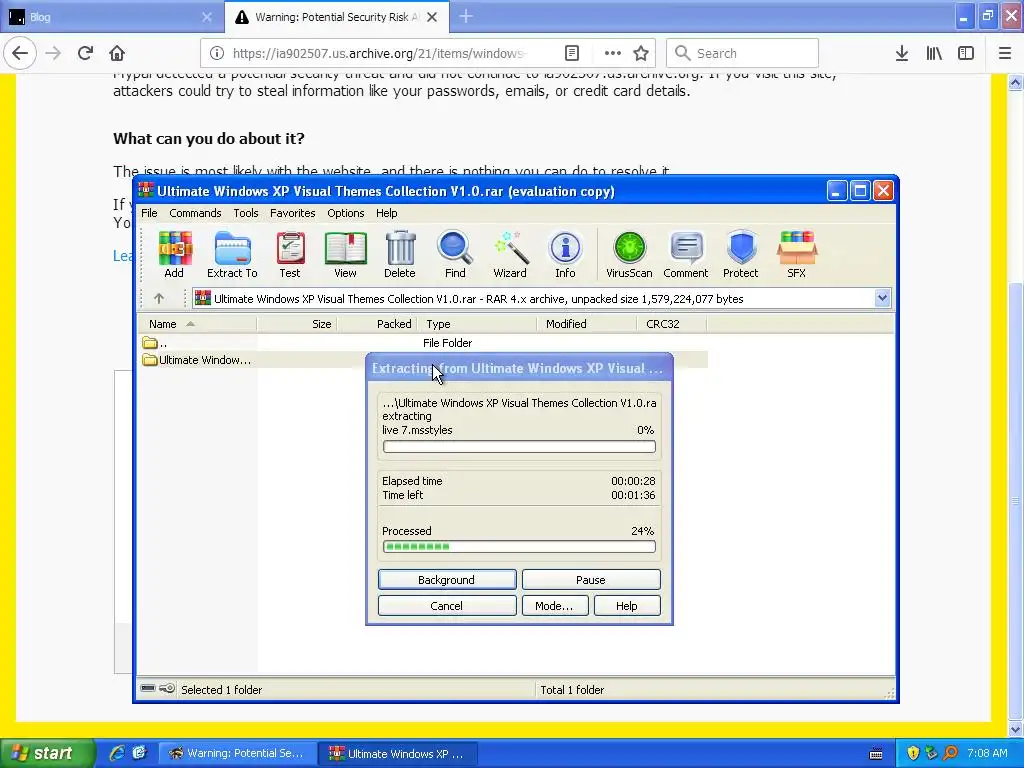1024x768 pixels.
Task: Click the 'Selected 1 folder' status text
Action: tap(221, 690)
